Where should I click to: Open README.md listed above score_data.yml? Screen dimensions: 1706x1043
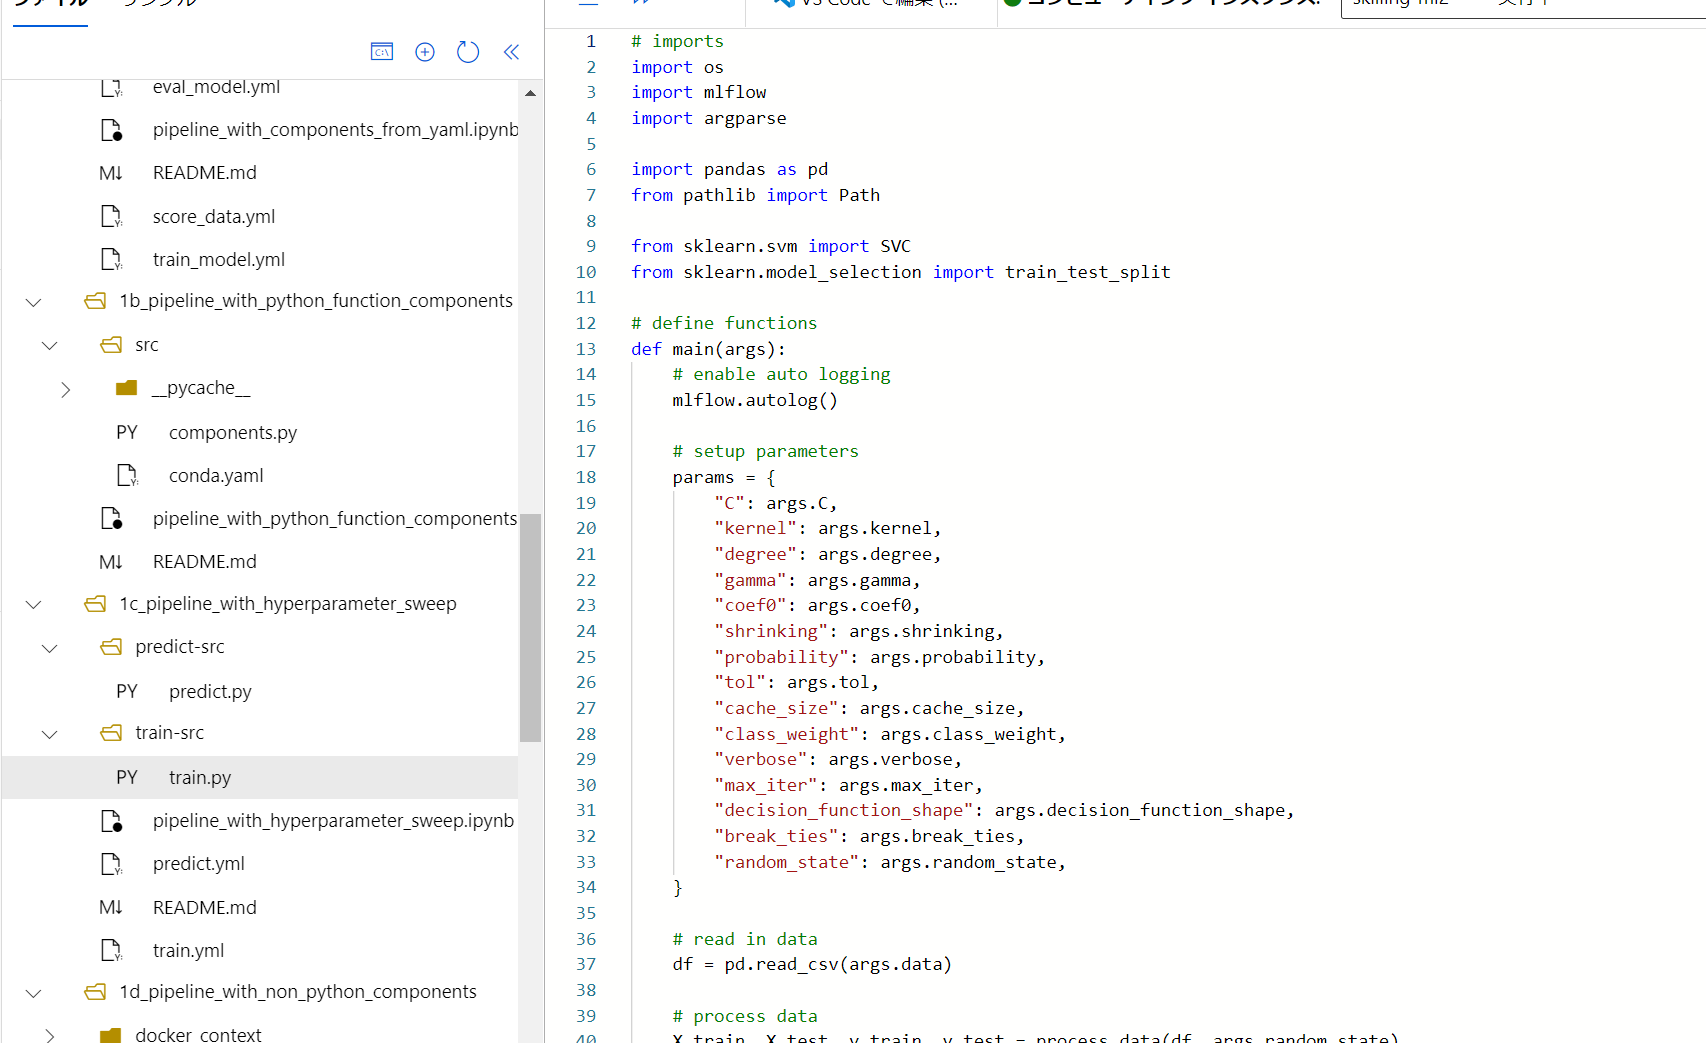[x=205, y=173]
